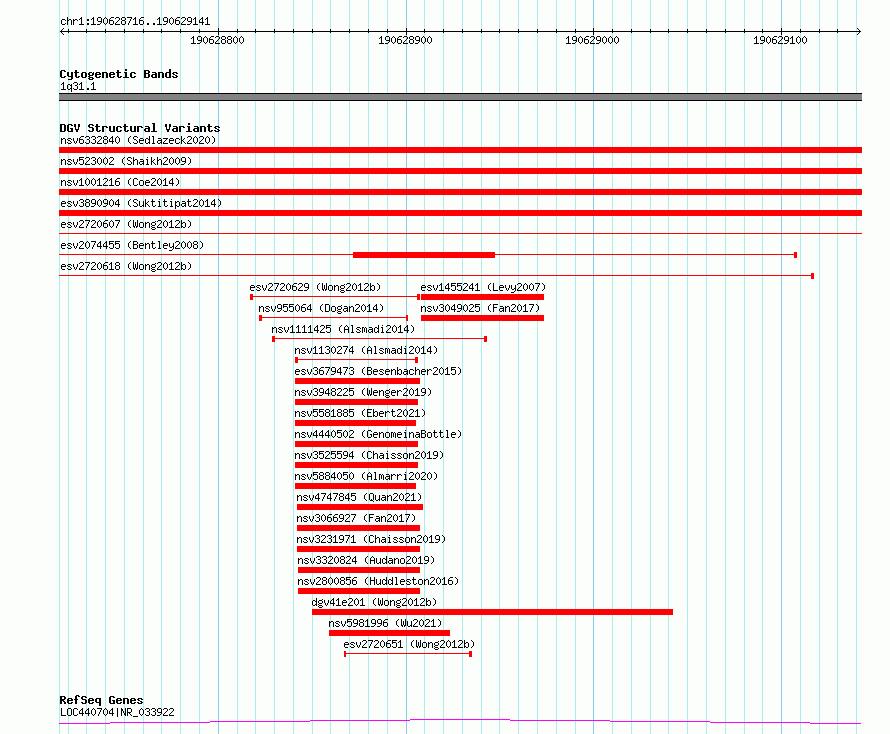
Task: Click the red bar under nsv6332840
Action: coord(460,150)
